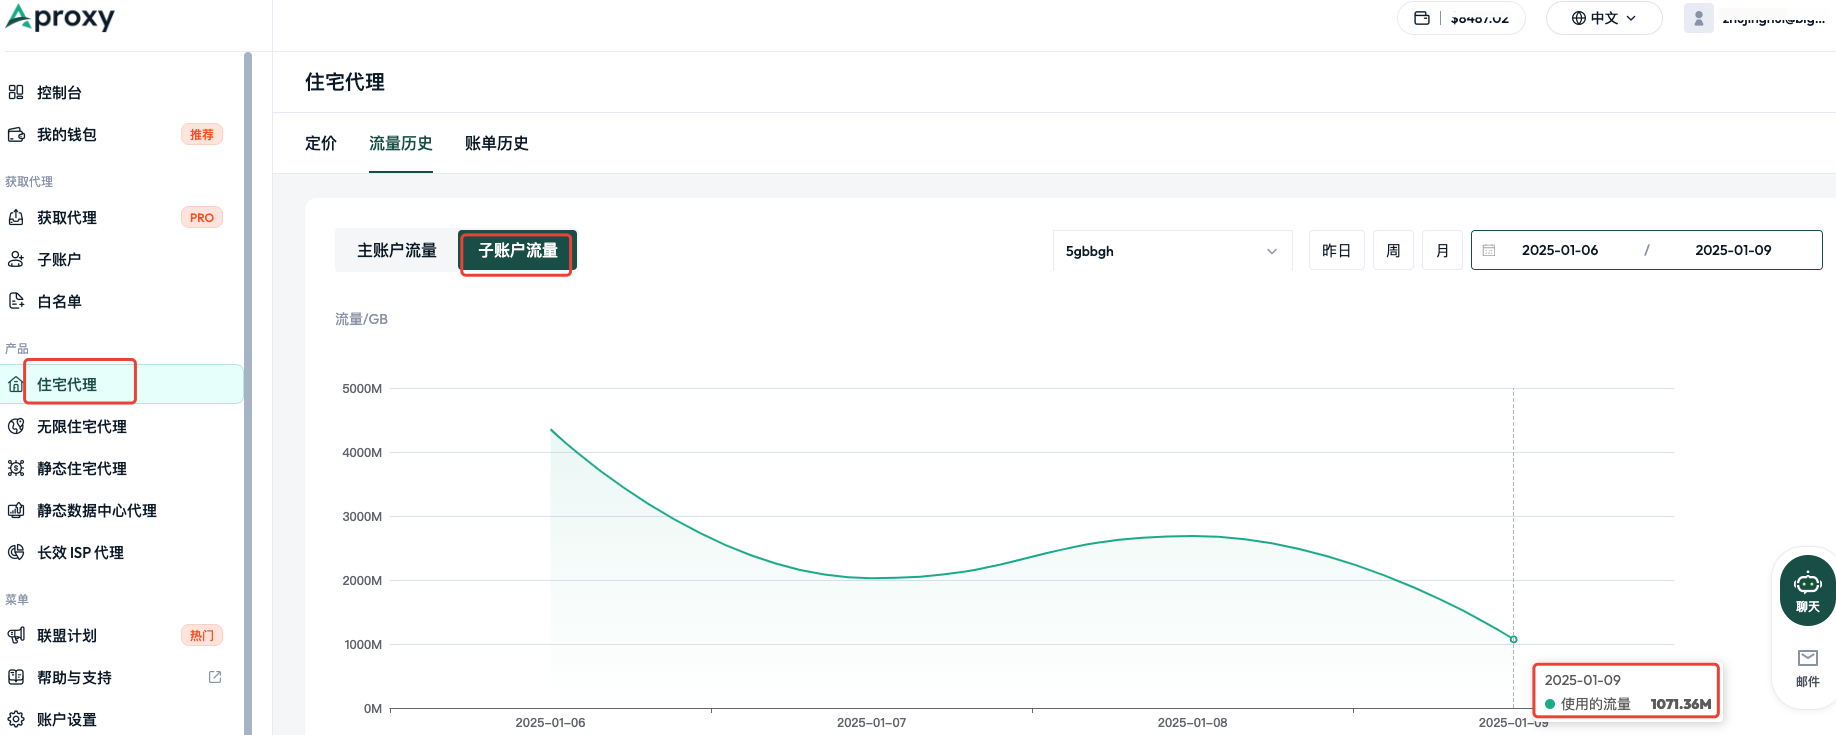Image resolution: width=1836 pixels, height=735 pixels.
Task: Click the 联盟计划 megaphone icon
Action: click(x=16, y=635)
